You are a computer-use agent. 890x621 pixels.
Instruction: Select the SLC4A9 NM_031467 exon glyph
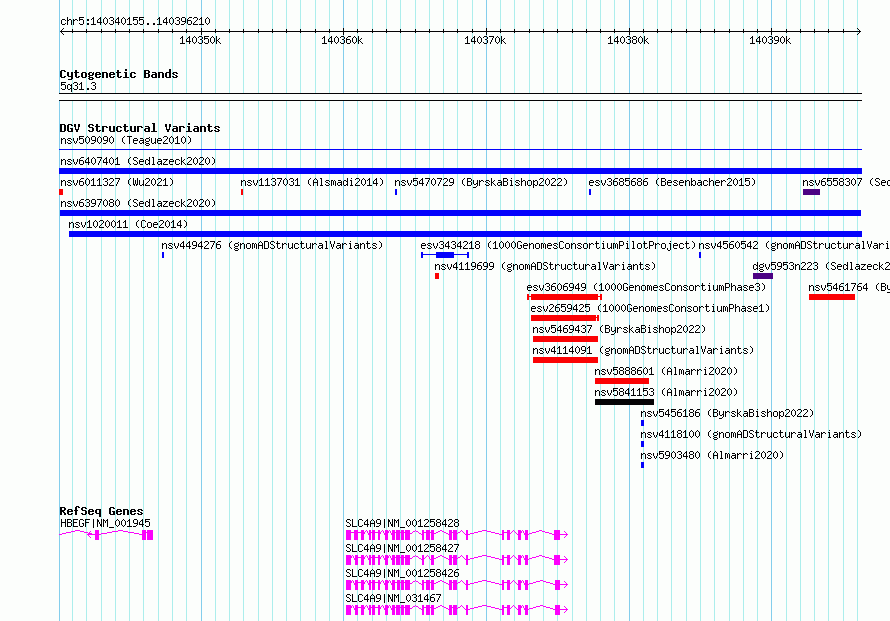tap(457, 610)
